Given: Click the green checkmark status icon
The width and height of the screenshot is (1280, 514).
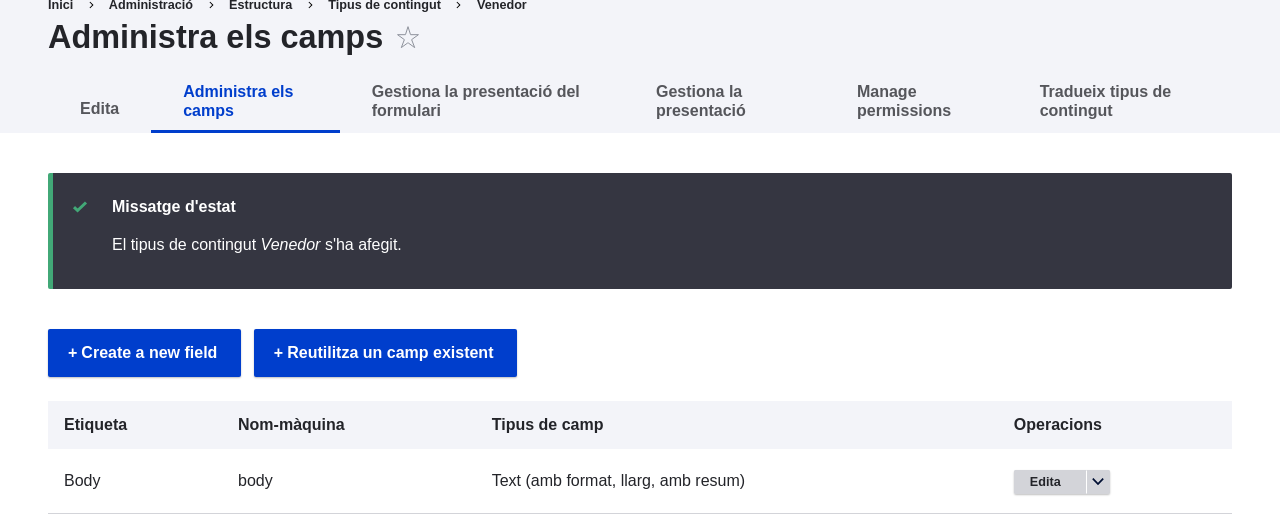Looking at the screenshot, I should [x=80, y=207].
